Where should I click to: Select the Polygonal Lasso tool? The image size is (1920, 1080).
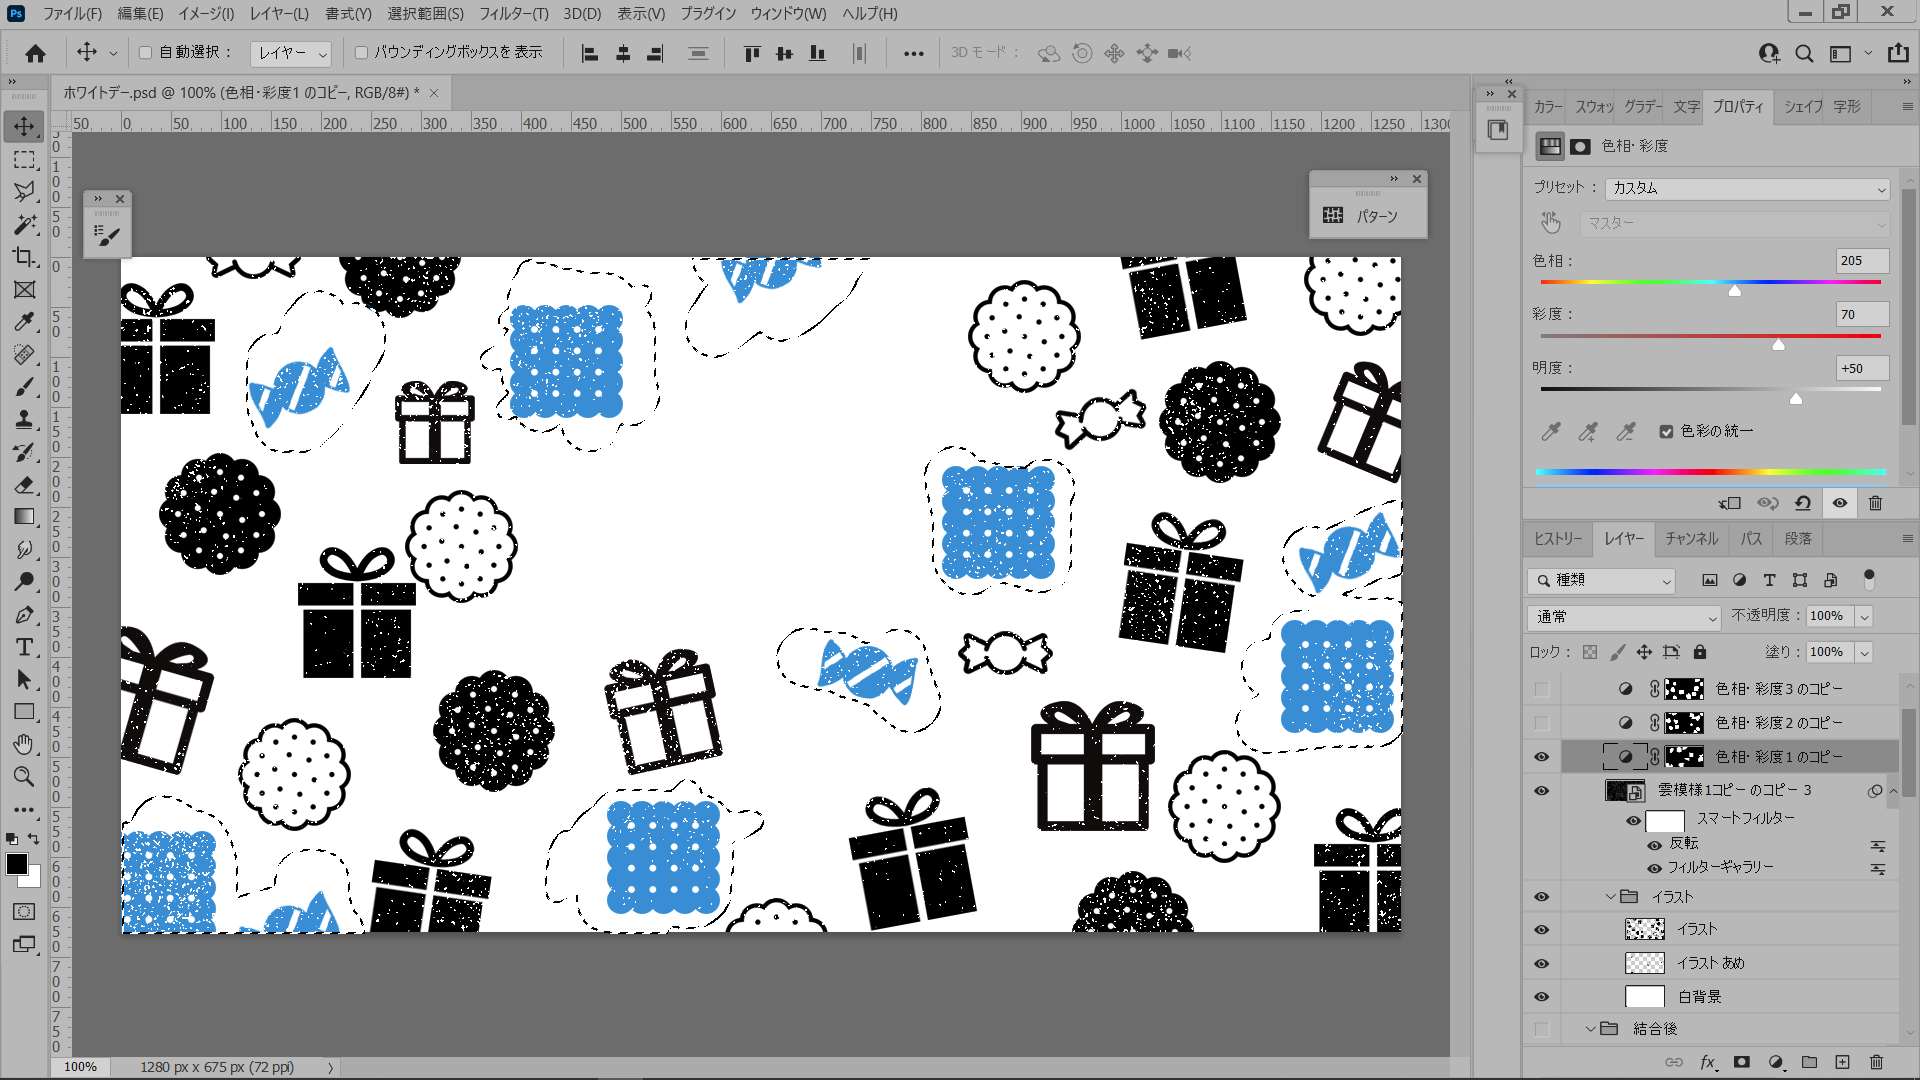25,192
